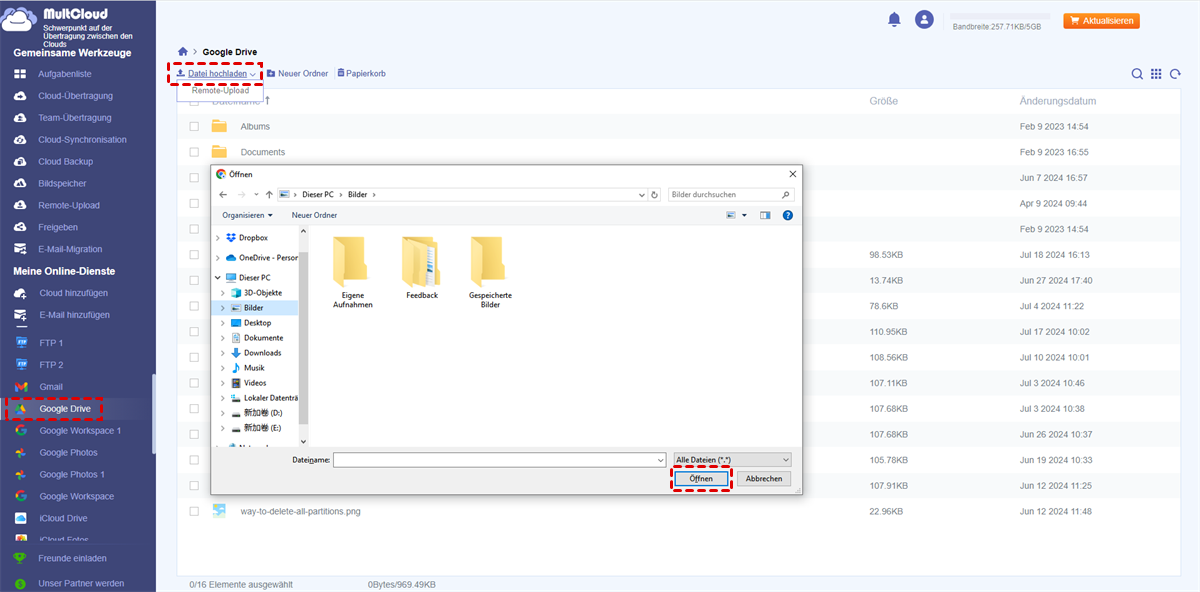Image resolution: width=1200 pixels, height=592 pixels.
Task: Open the dialog help icon
Action: click(787, 215)
